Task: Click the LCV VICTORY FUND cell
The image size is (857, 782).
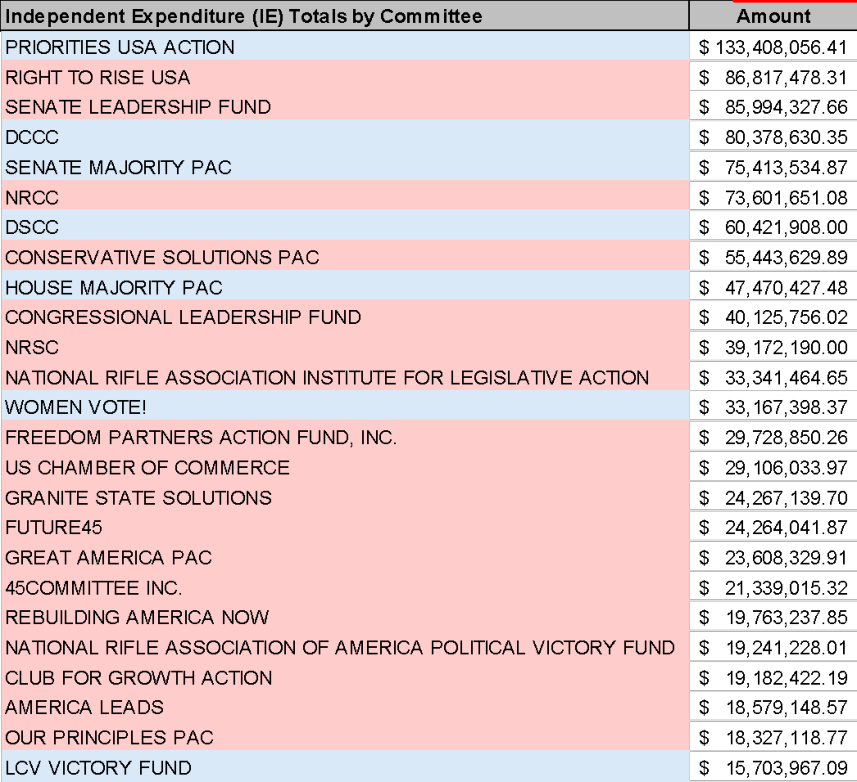Action: pyautogui.click(x=344, y=768)
